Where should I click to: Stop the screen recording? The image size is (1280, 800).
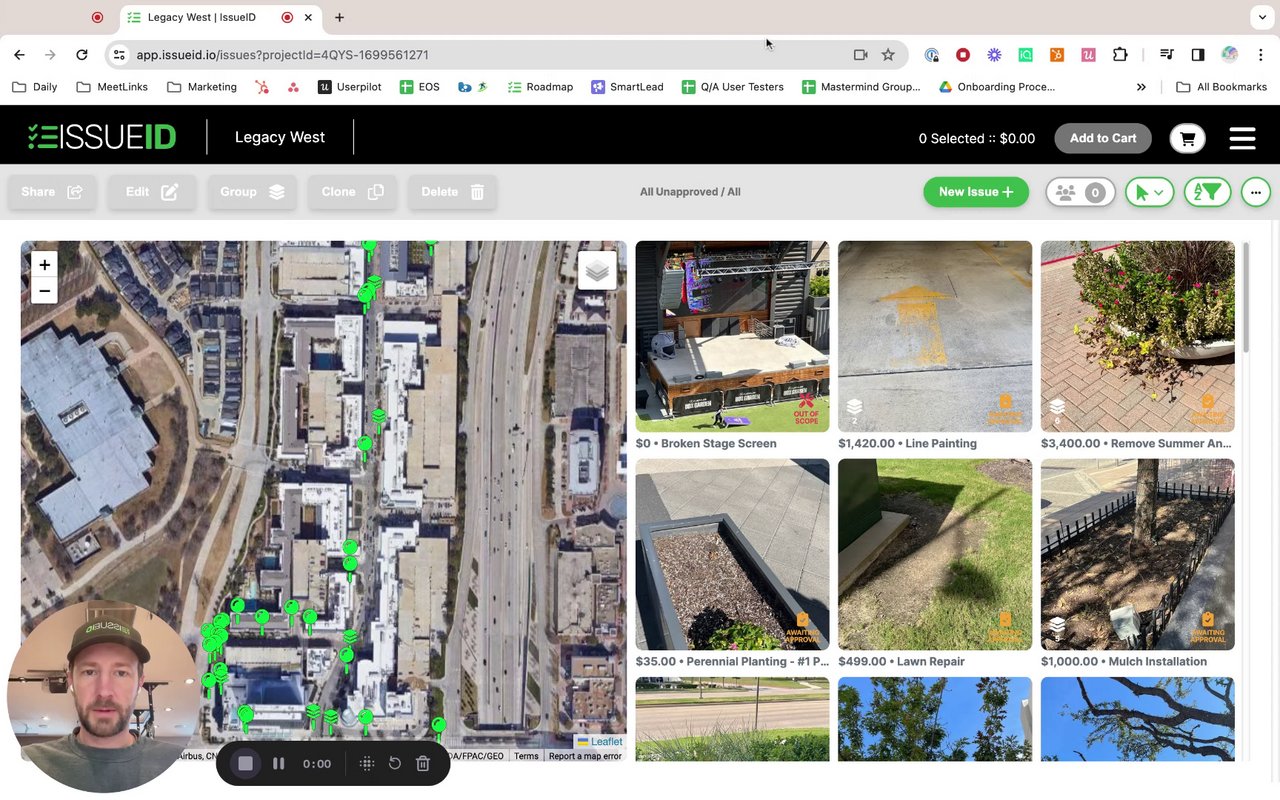tap(245, 763)
